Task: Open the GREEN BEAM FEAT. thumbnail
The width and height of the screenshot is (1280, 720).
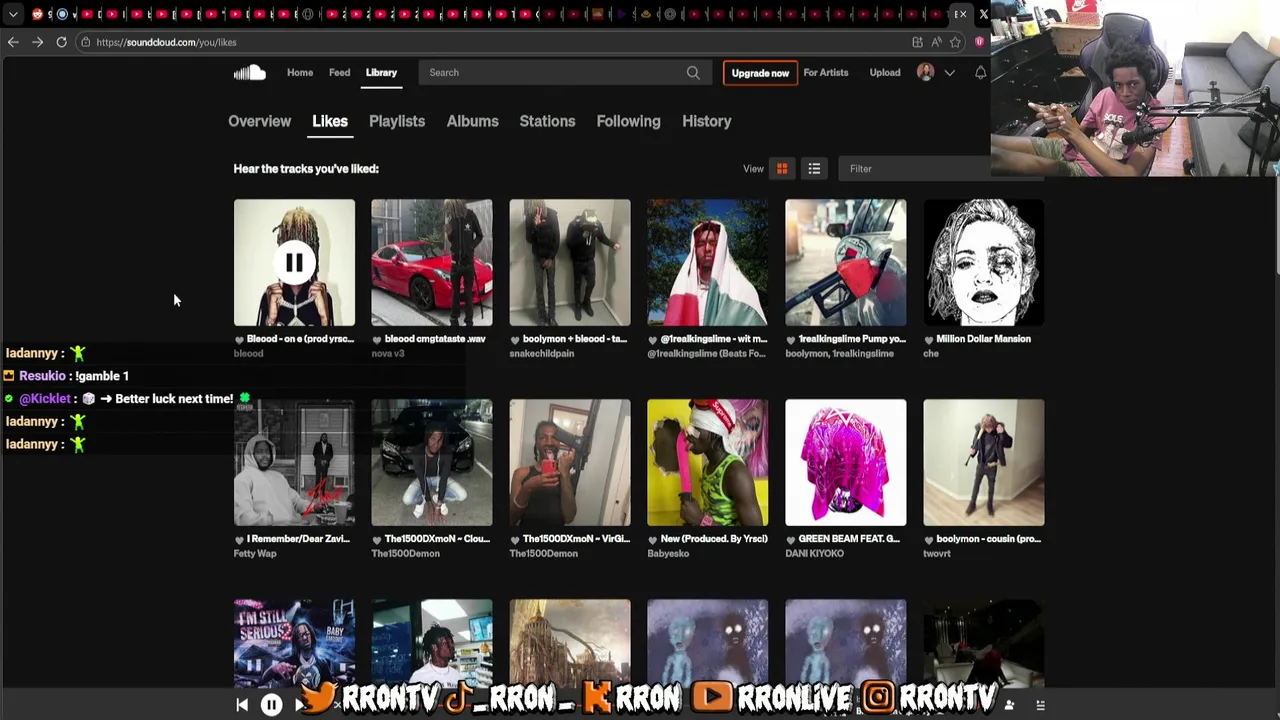Action: click(846, 463)
